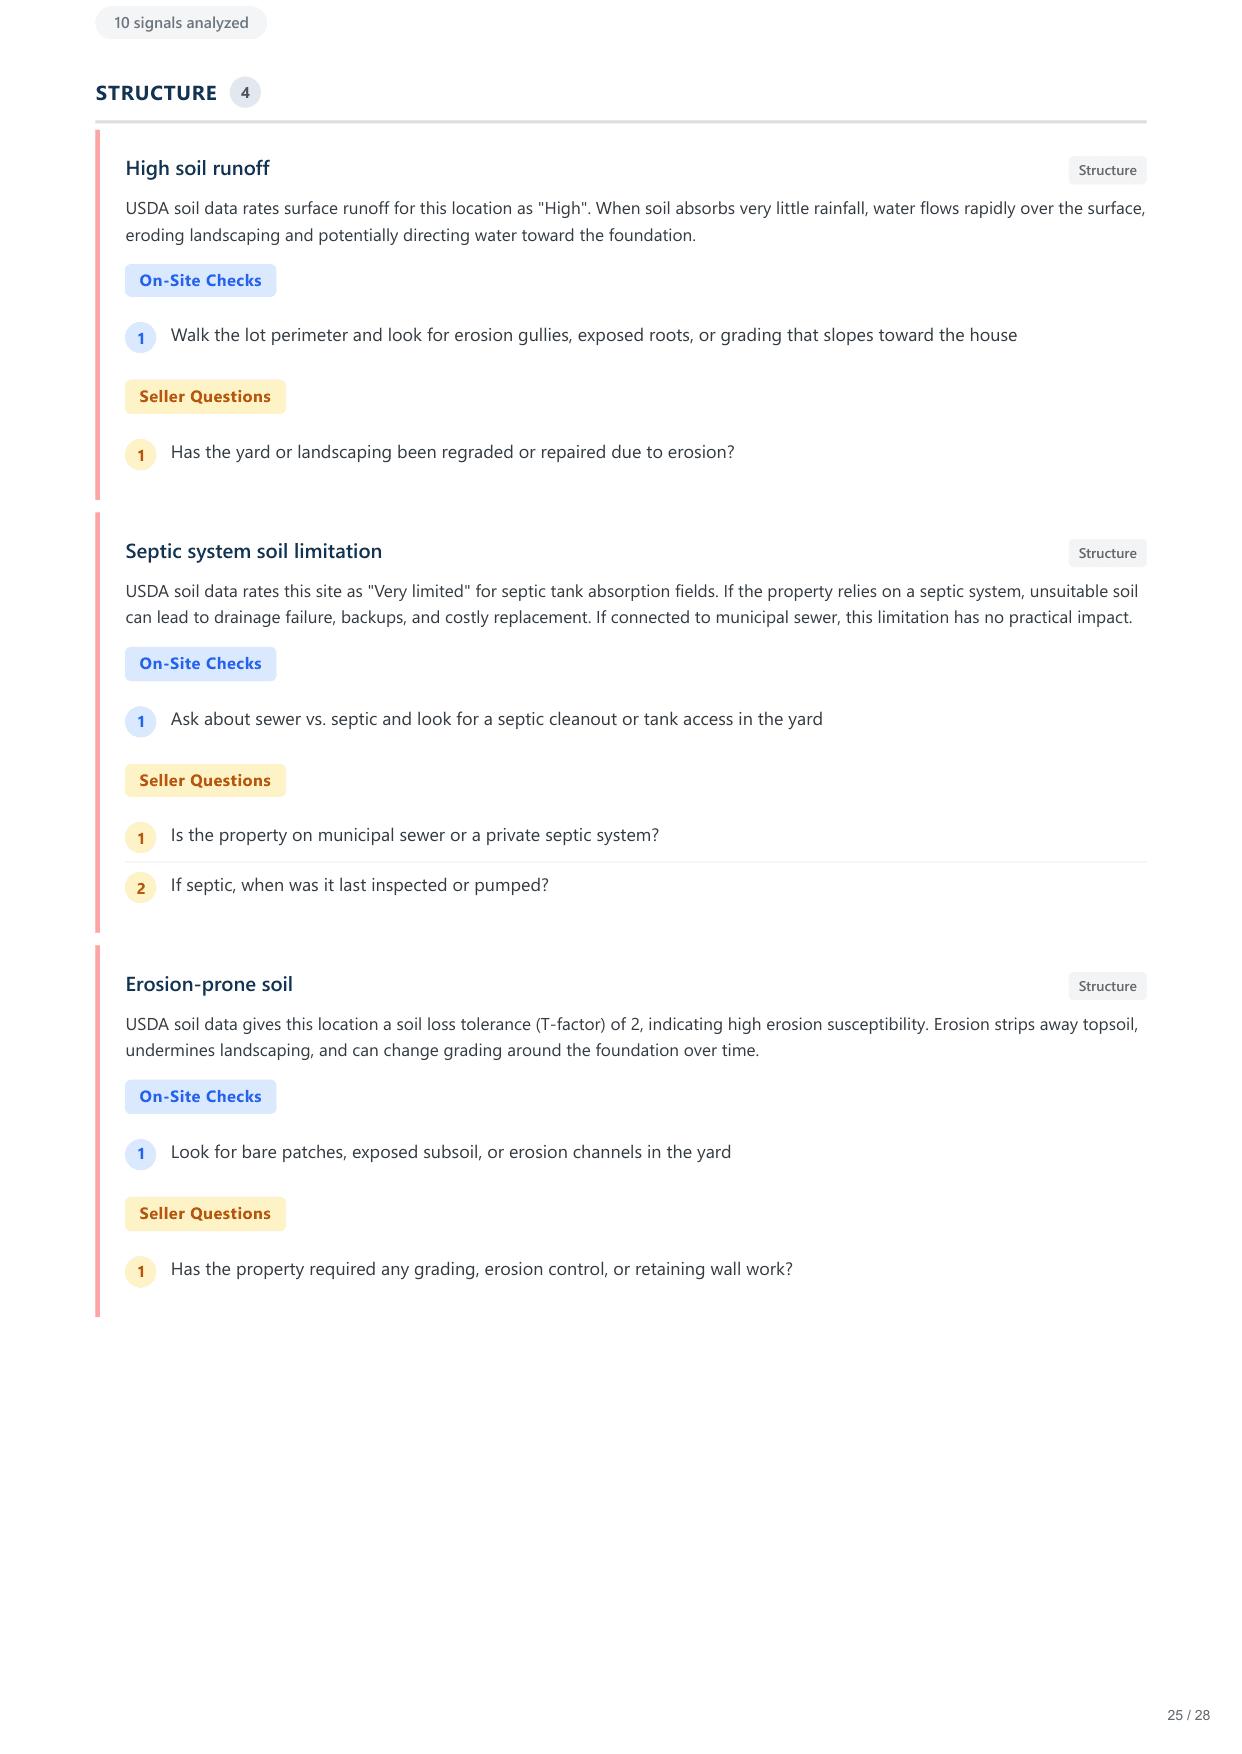Screen dimensions: 1242x1754
Task: Click blue number 1 beside sewer vs. septic check
Action: 141,721
